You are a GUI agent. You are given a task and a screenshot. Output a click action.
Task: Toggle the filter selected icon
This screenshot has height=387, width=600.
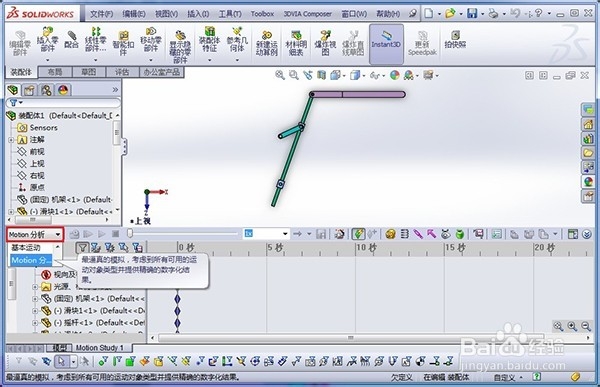coord(123,248)
